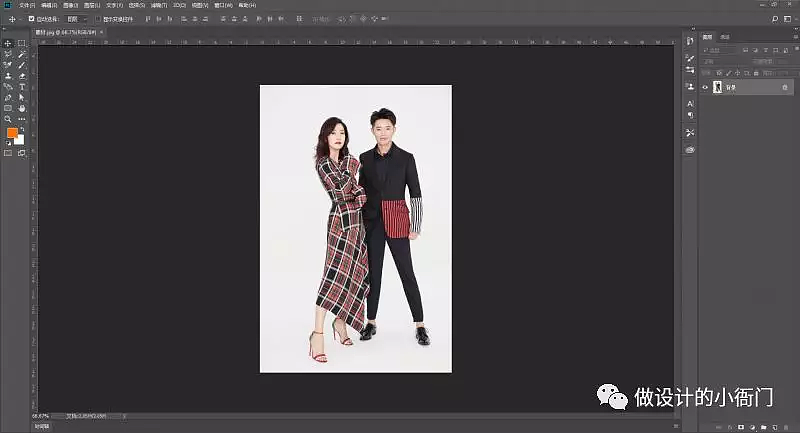Click the orange foreground color swatch
The height and width of the screenshot is (433, 800).
12,133
